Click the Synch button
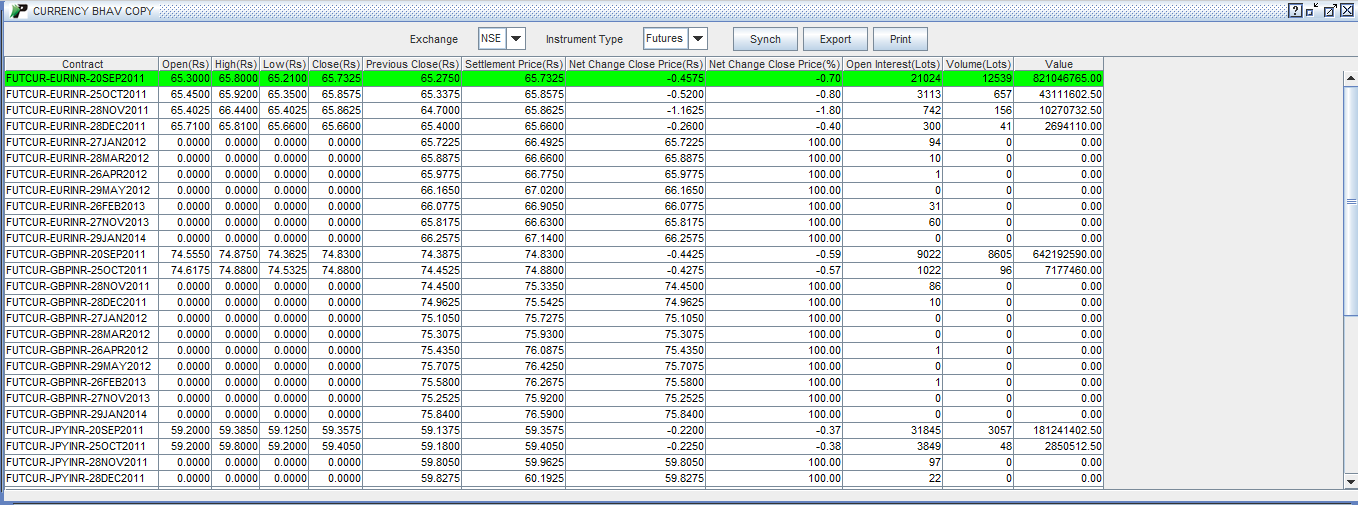 coord(765,39)
